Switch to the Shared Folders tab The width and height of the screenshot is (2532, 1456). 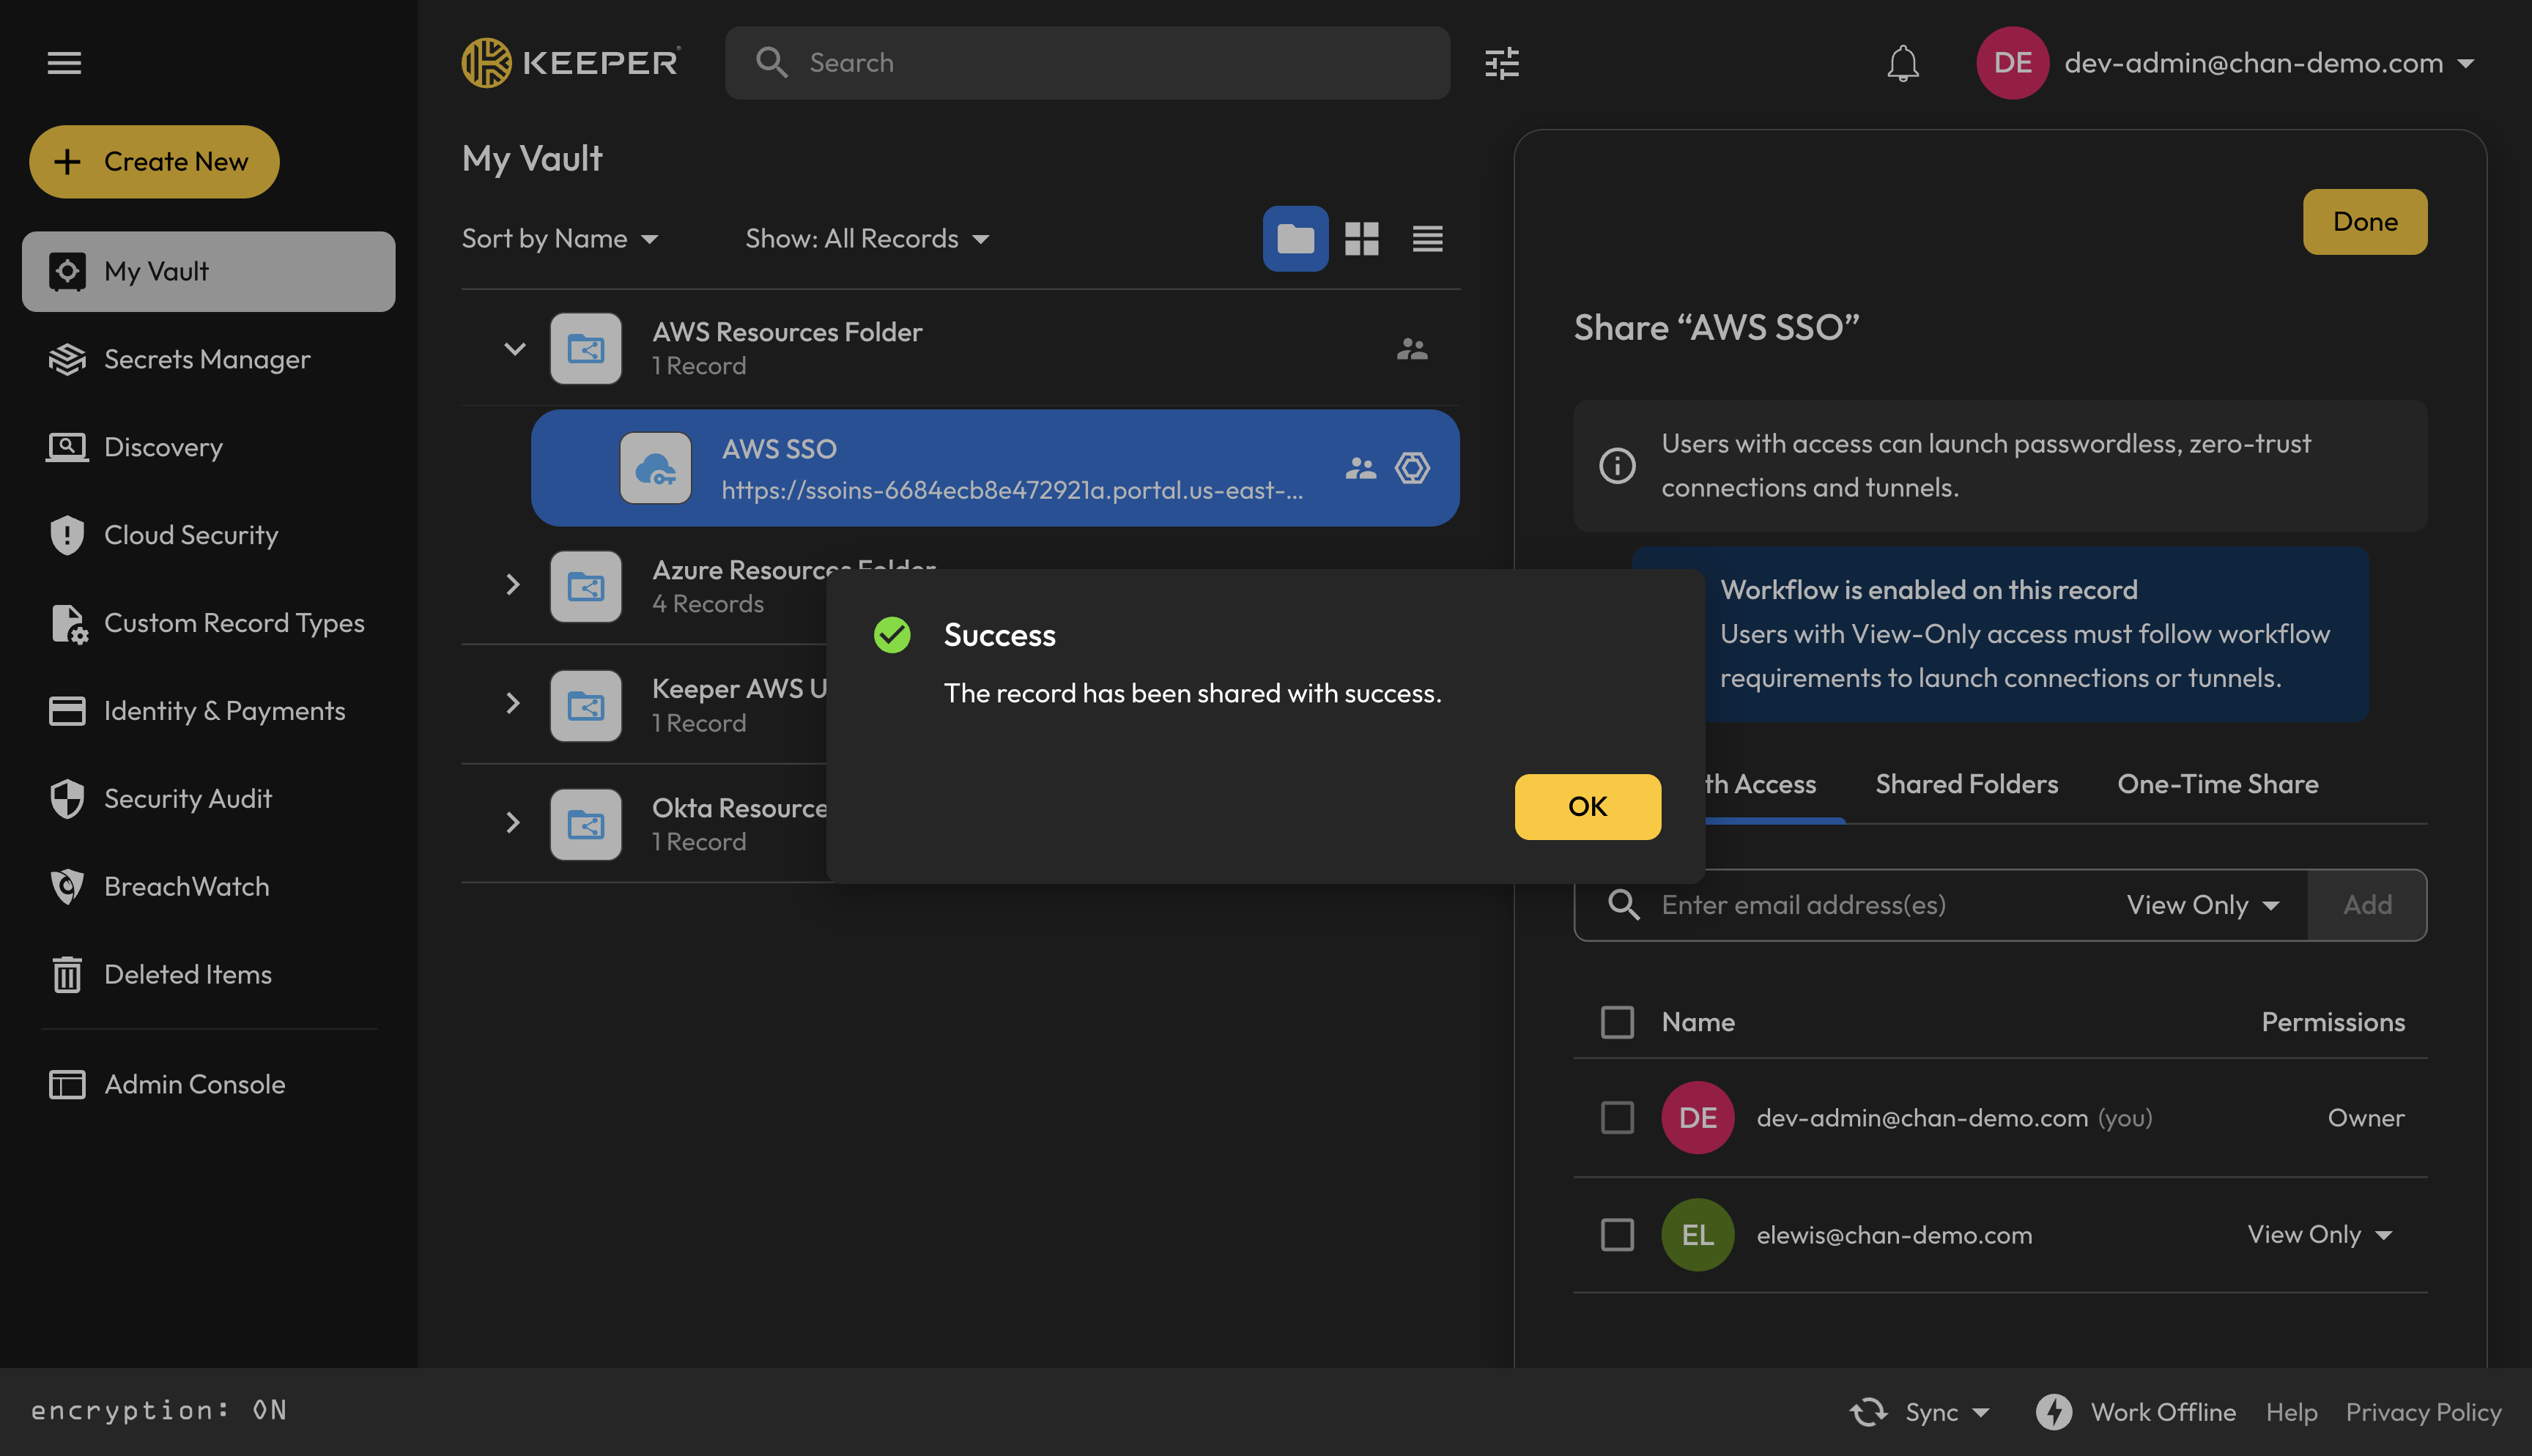(x=1966, y=784)
